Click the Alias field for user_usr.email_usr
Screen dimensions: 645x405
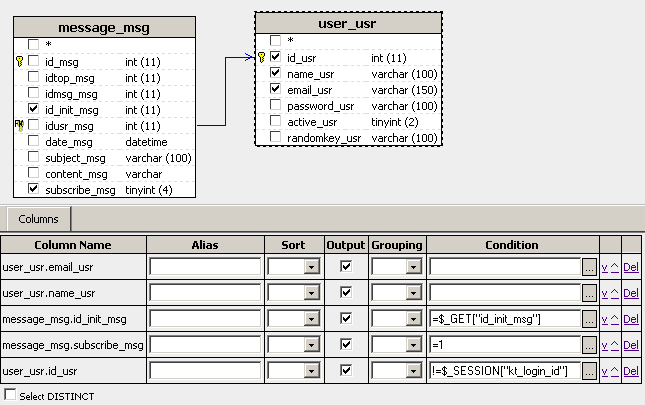point(205,267)
